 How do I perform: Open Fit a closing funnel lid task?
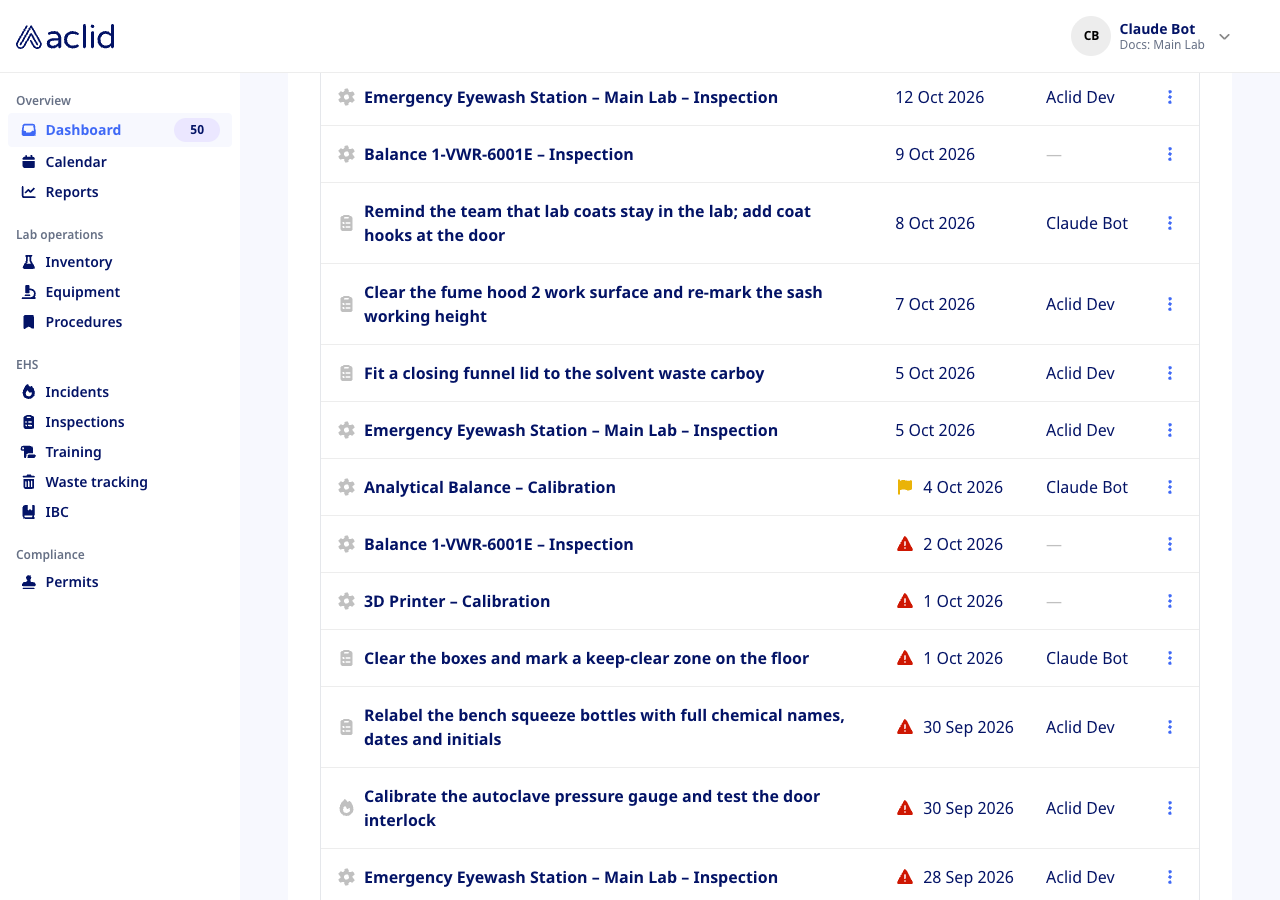point(564,373)
